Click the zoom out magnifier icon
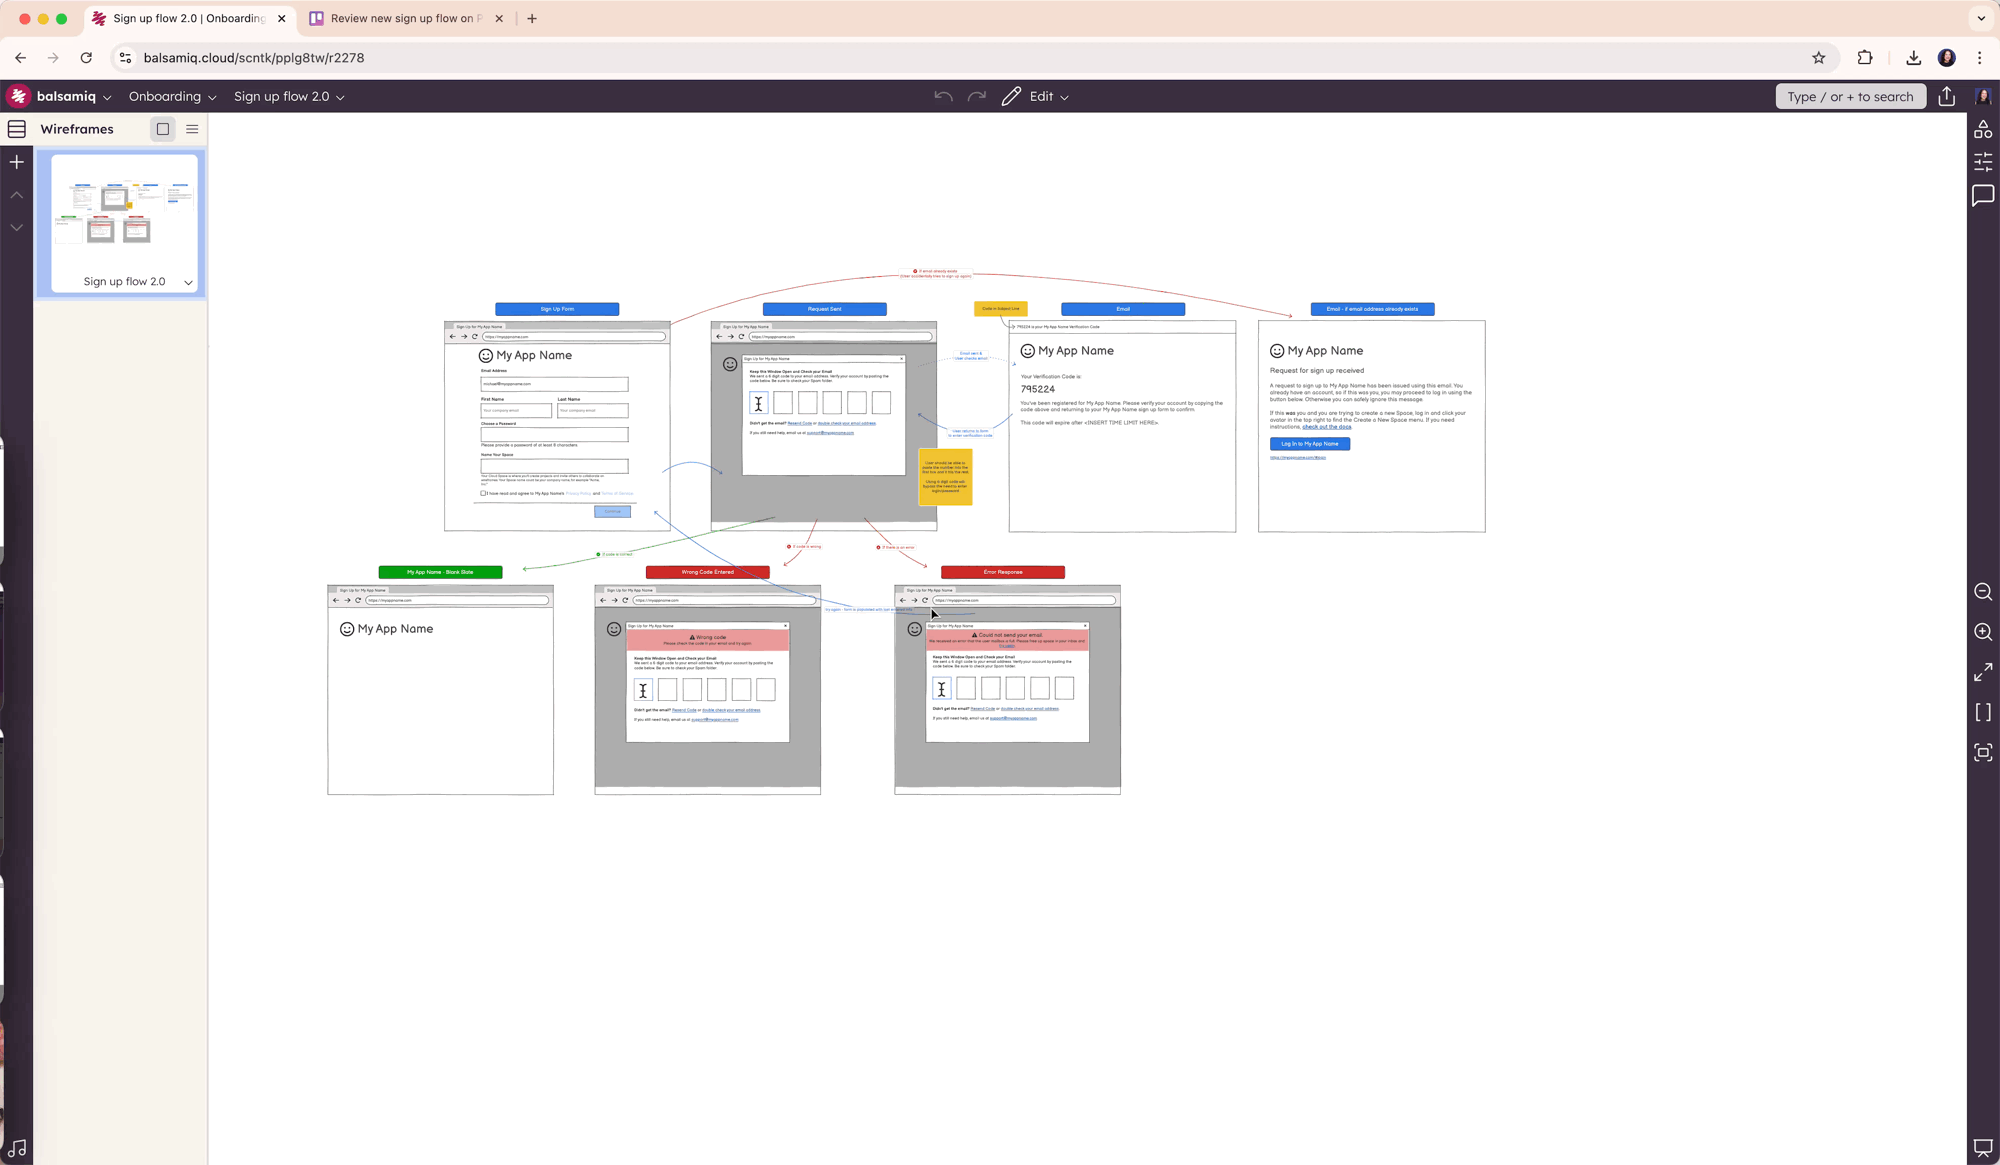The height and width of the screenshot is (1165, 2000). pyautogui.click(x=1983, y=592)
